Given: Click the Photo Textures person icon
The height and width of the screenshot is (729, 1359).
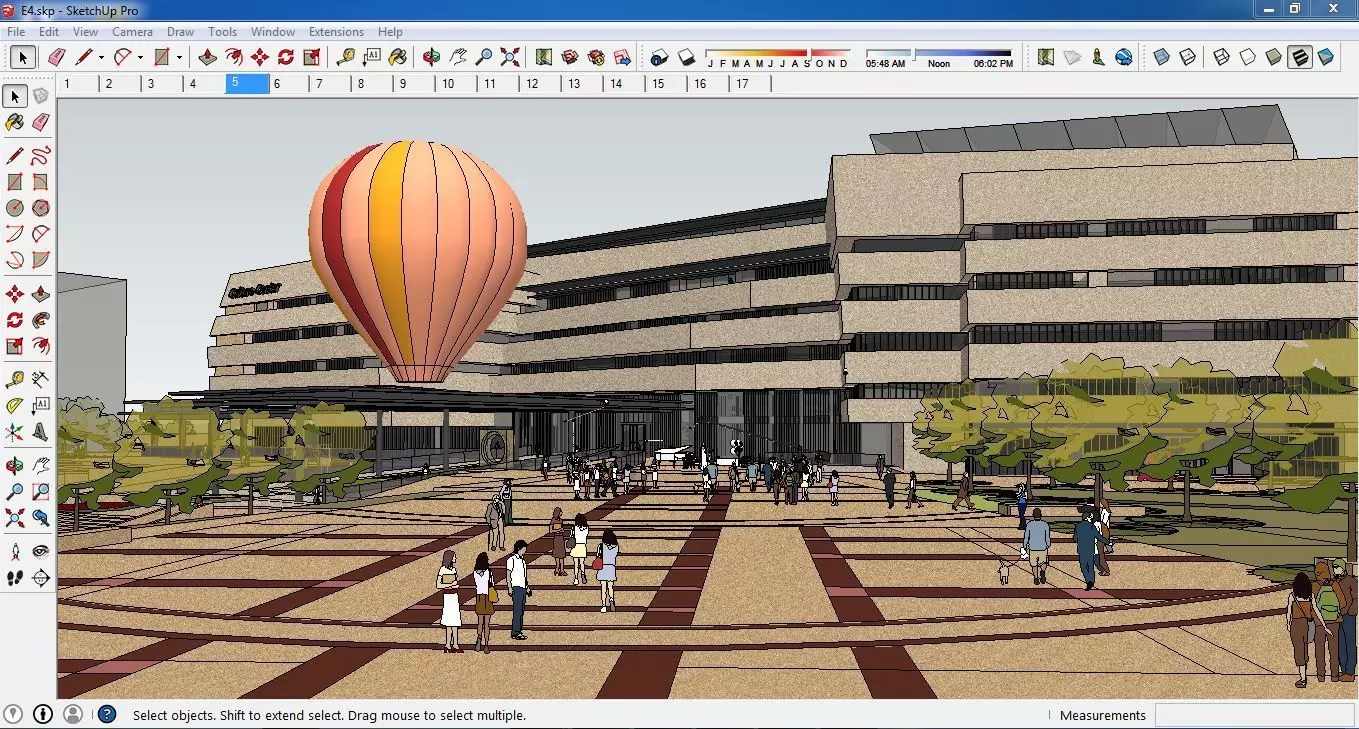Looking at the screenshot, I should pyautogui.click(x=1098, y=57).
